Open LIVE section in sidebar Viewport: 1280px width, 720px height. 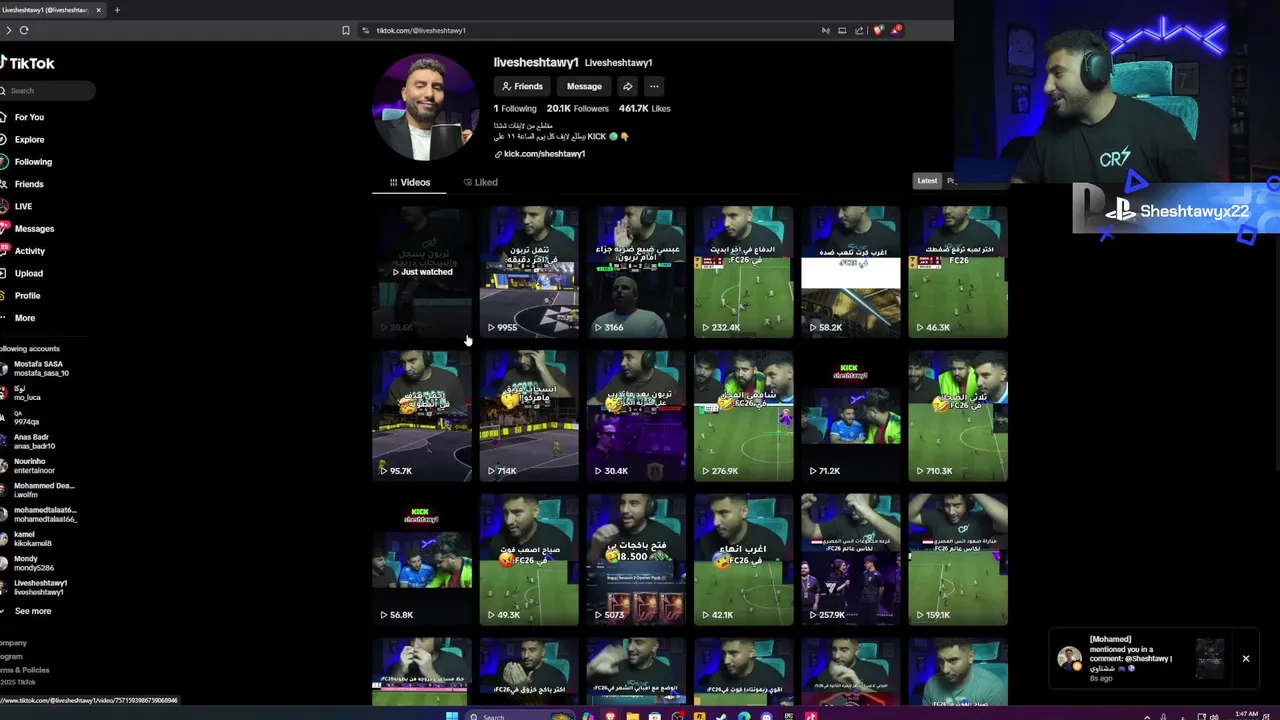pyautogui.click(x=23, y=207)
